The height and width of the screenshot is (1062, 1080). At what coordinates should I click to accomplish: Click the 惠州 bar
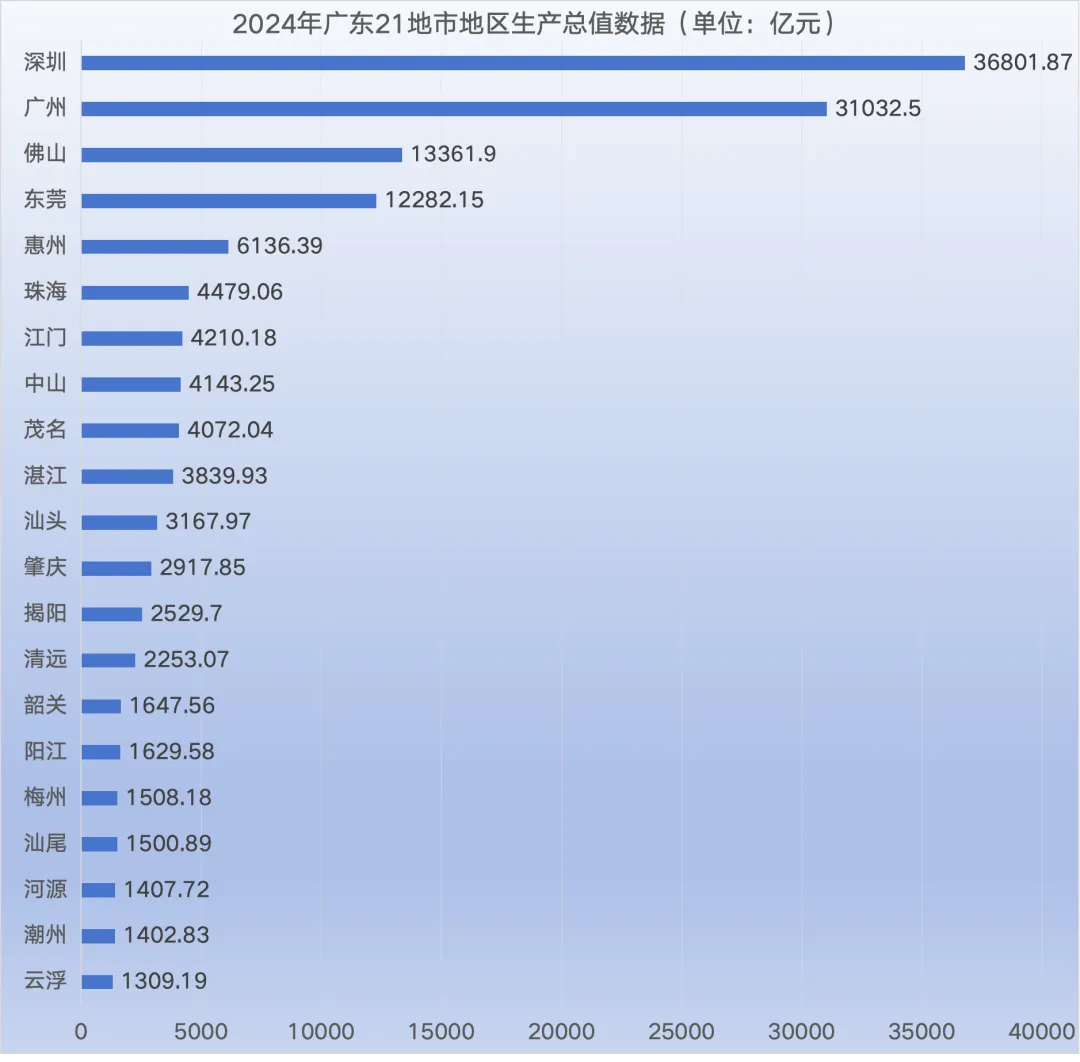click(x=155, y=246)
